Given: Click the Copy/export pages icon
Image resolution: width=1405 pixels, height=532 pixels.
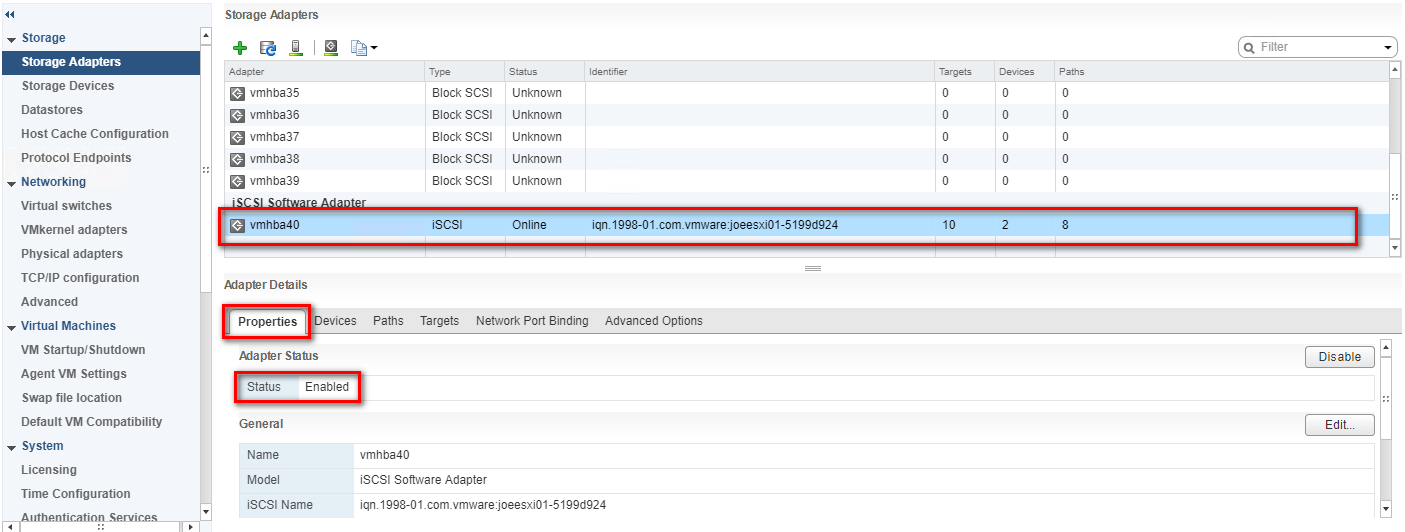Looking at the screenshot, I should click(x=359, y=47).
